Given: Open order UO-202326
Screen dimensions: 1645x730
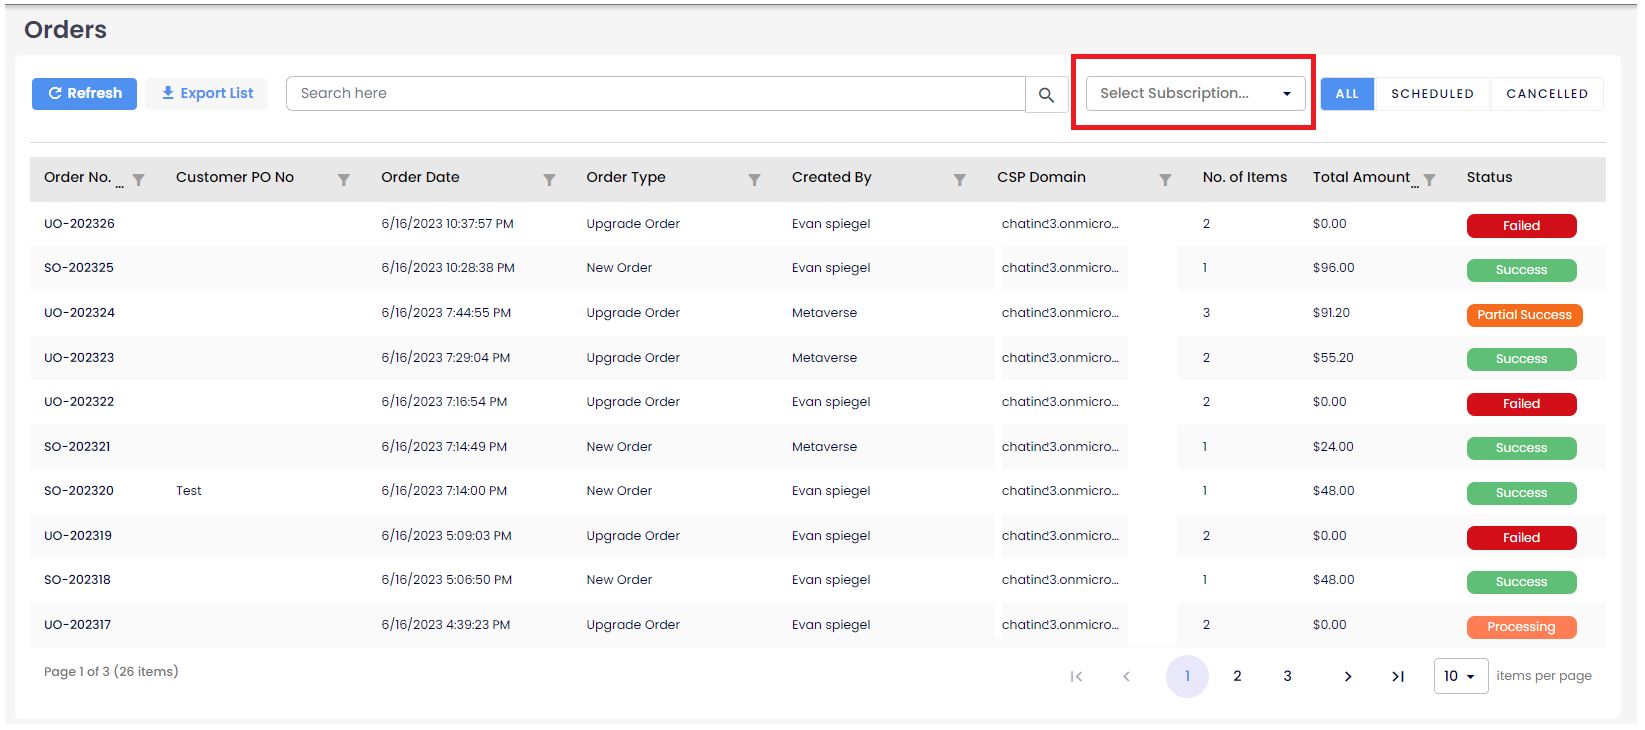Looking at the screenshot, I should (x=79, y=224).
